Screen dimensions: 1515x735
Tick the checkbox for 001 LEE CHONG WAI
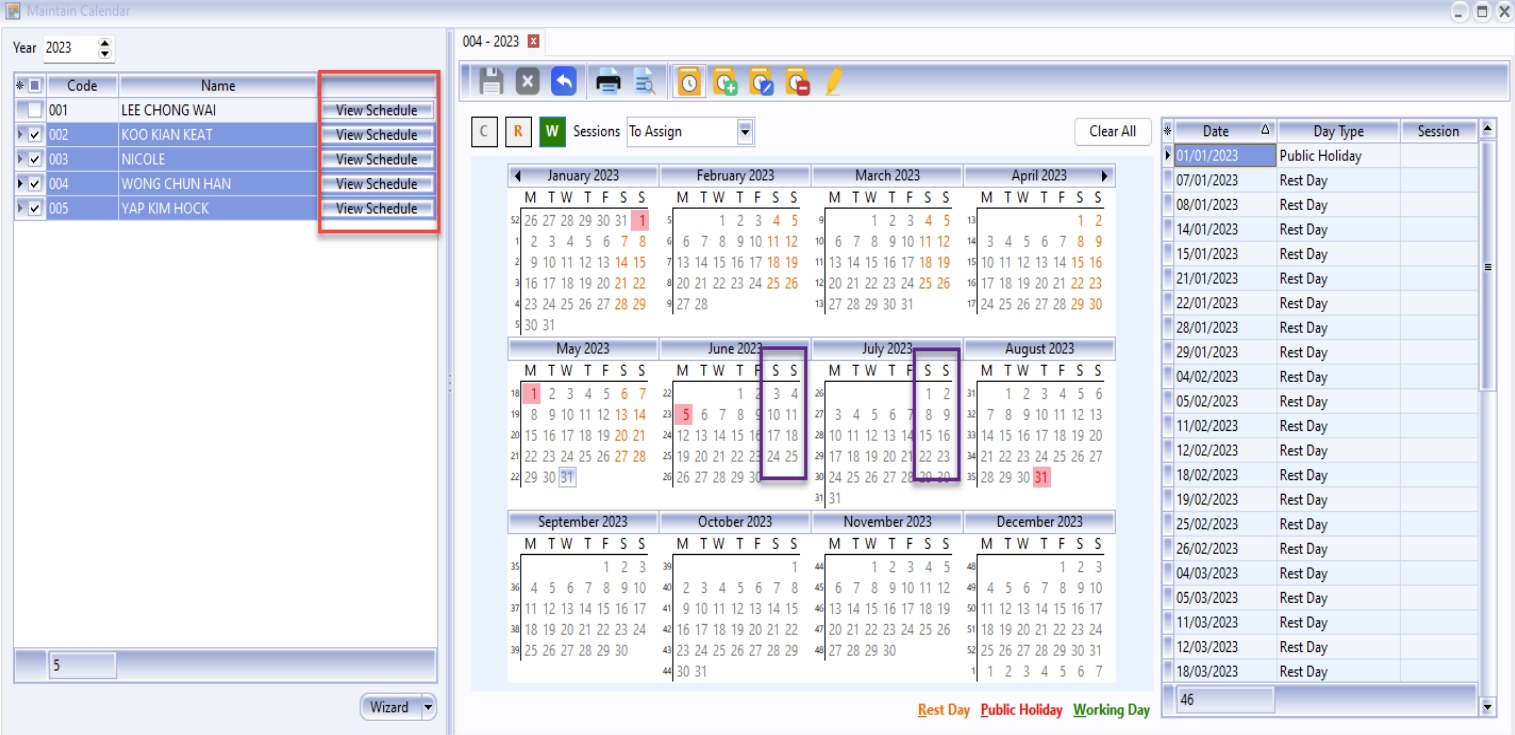35,110
